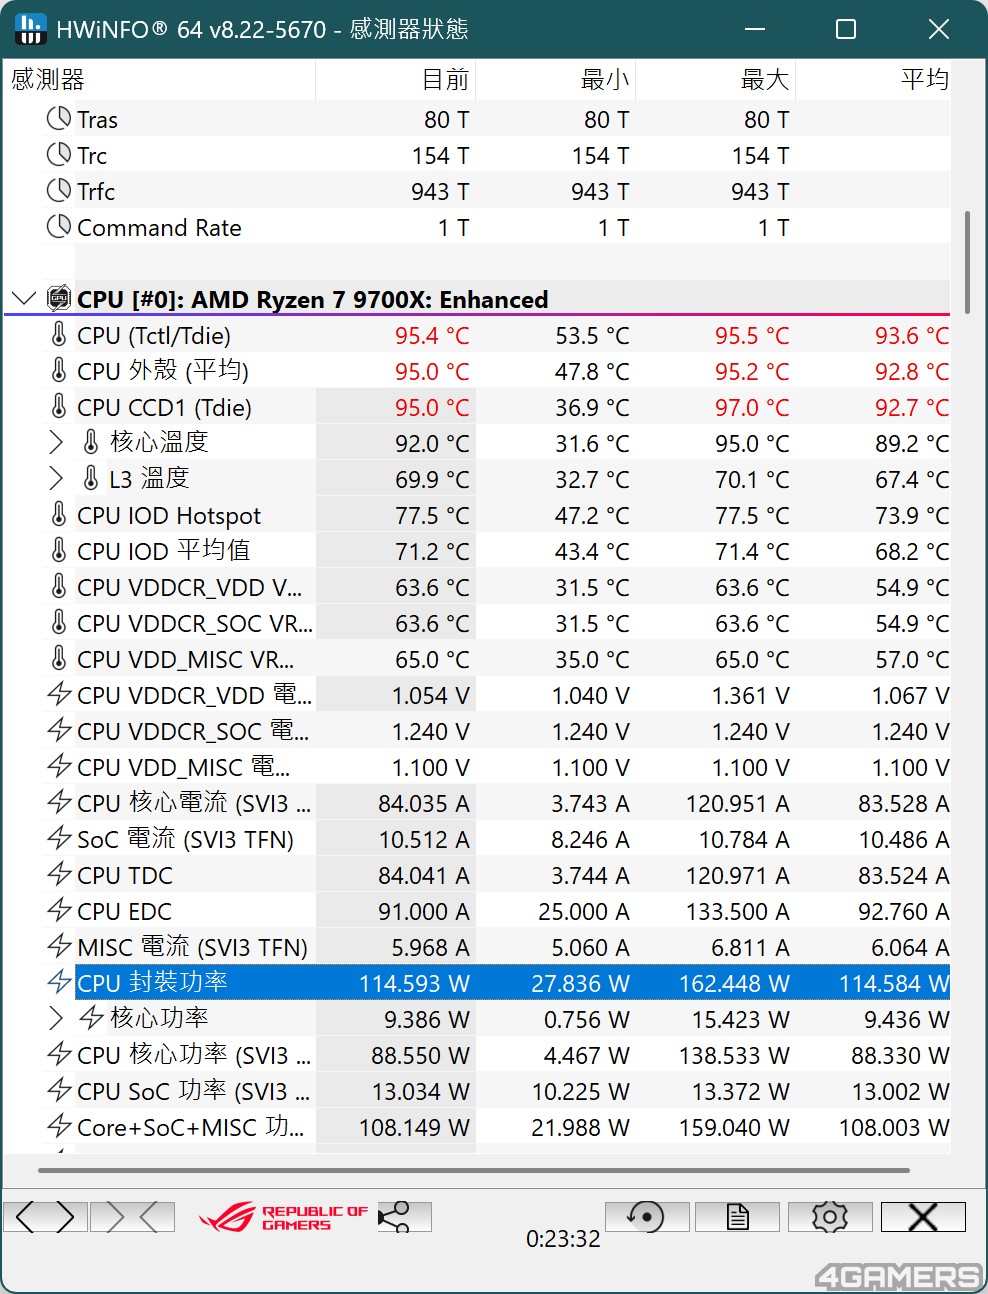Select the CPU IOD 平均值 row label
Viewport: 988px width, 1294px height.
point(164,551)
